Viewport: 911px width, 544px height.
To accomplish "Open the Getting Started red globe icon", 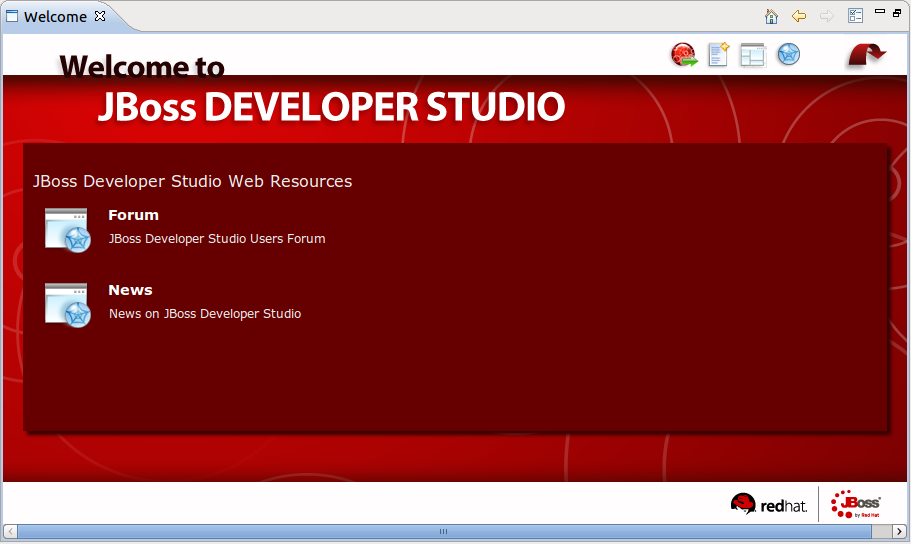I will 684,55.
